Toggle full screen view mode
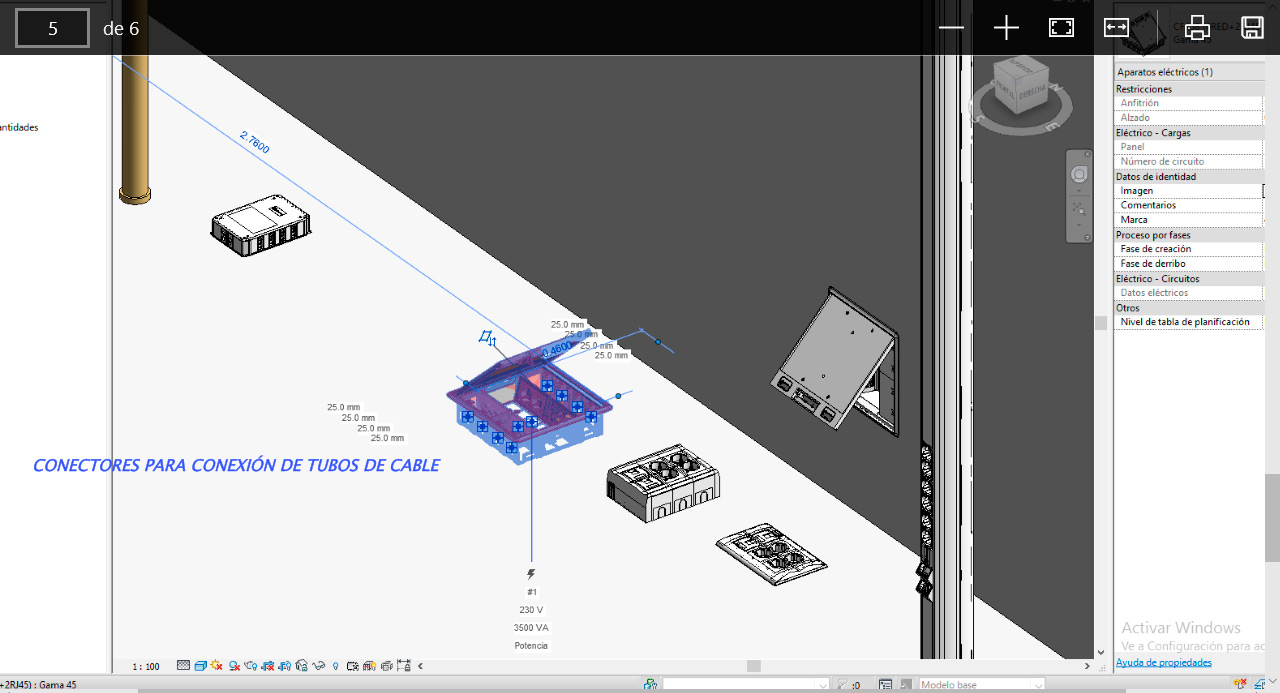The height and width of the screenshot is (693, 1280). (1061, 28)
